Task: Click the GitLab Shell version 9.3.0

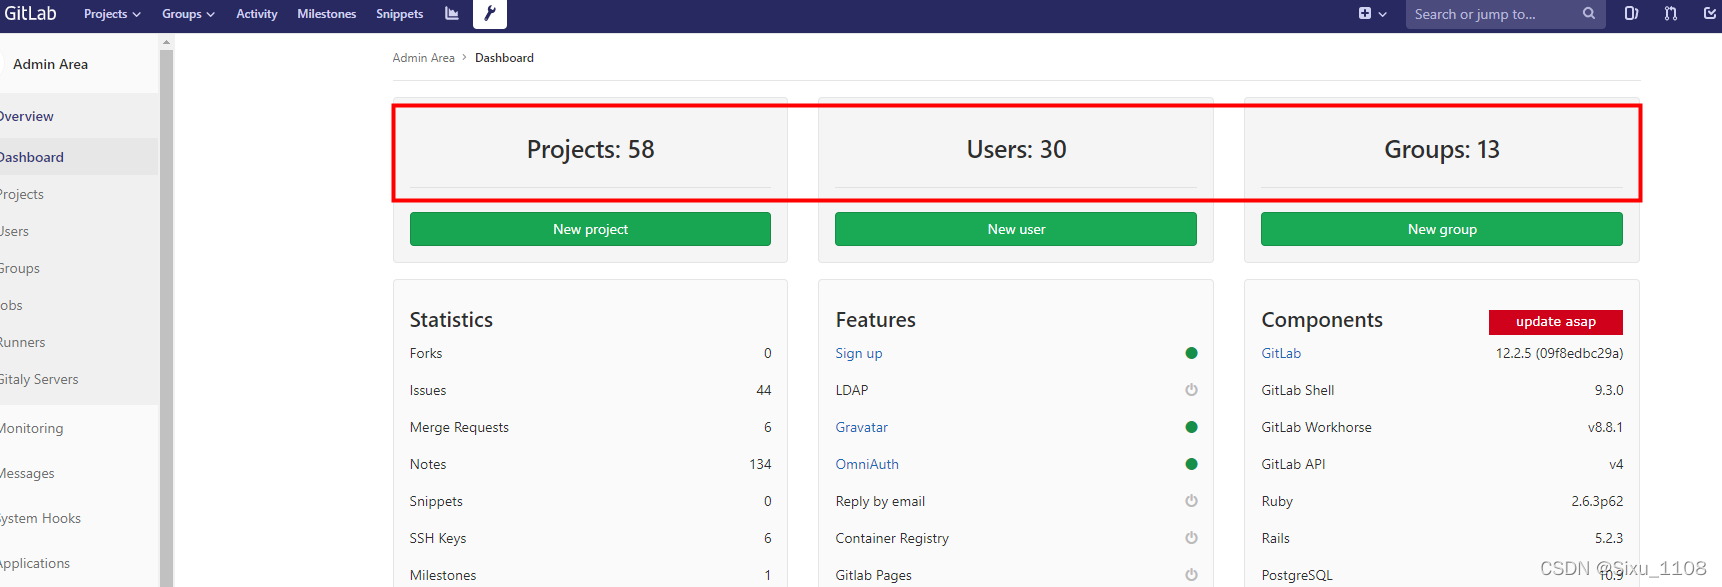Action: point(1609,390)
